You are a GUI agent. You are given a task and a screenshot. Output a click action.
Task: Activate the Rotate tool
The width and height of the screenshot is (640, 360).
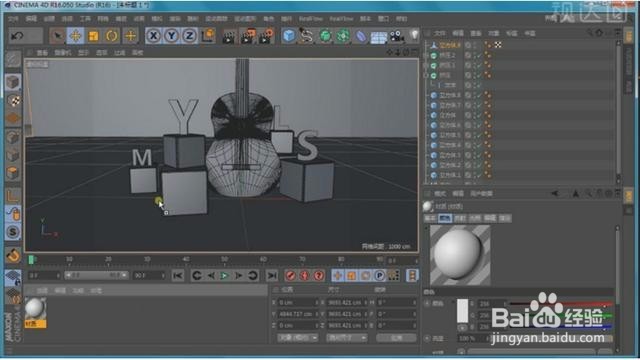(111, 36)
